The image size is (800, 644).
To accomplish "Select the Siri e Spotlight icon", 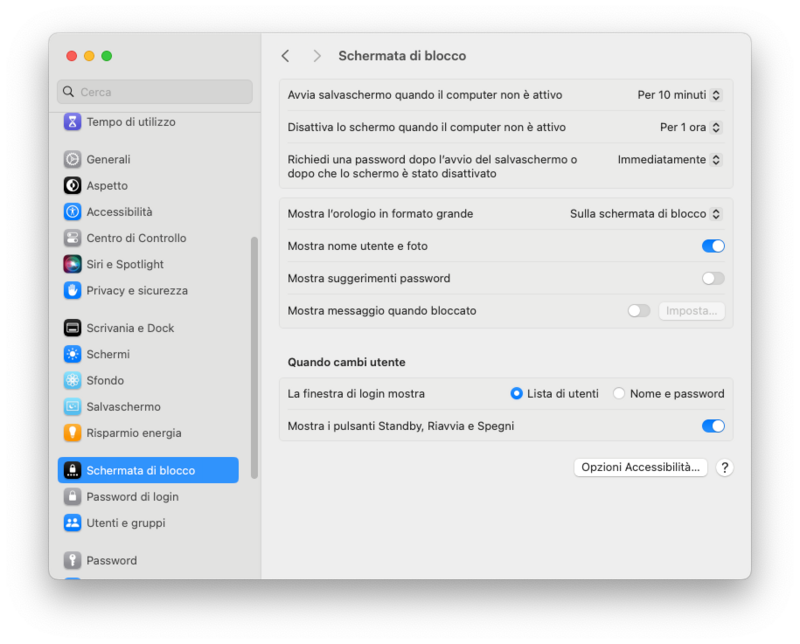I will coord(72,264).
